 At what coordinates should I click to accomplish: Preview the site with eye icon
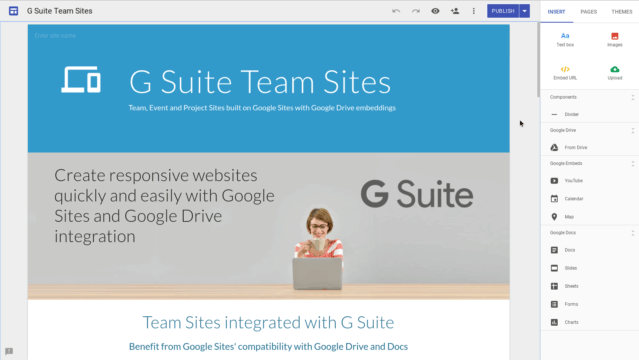[x=435, y=11]
